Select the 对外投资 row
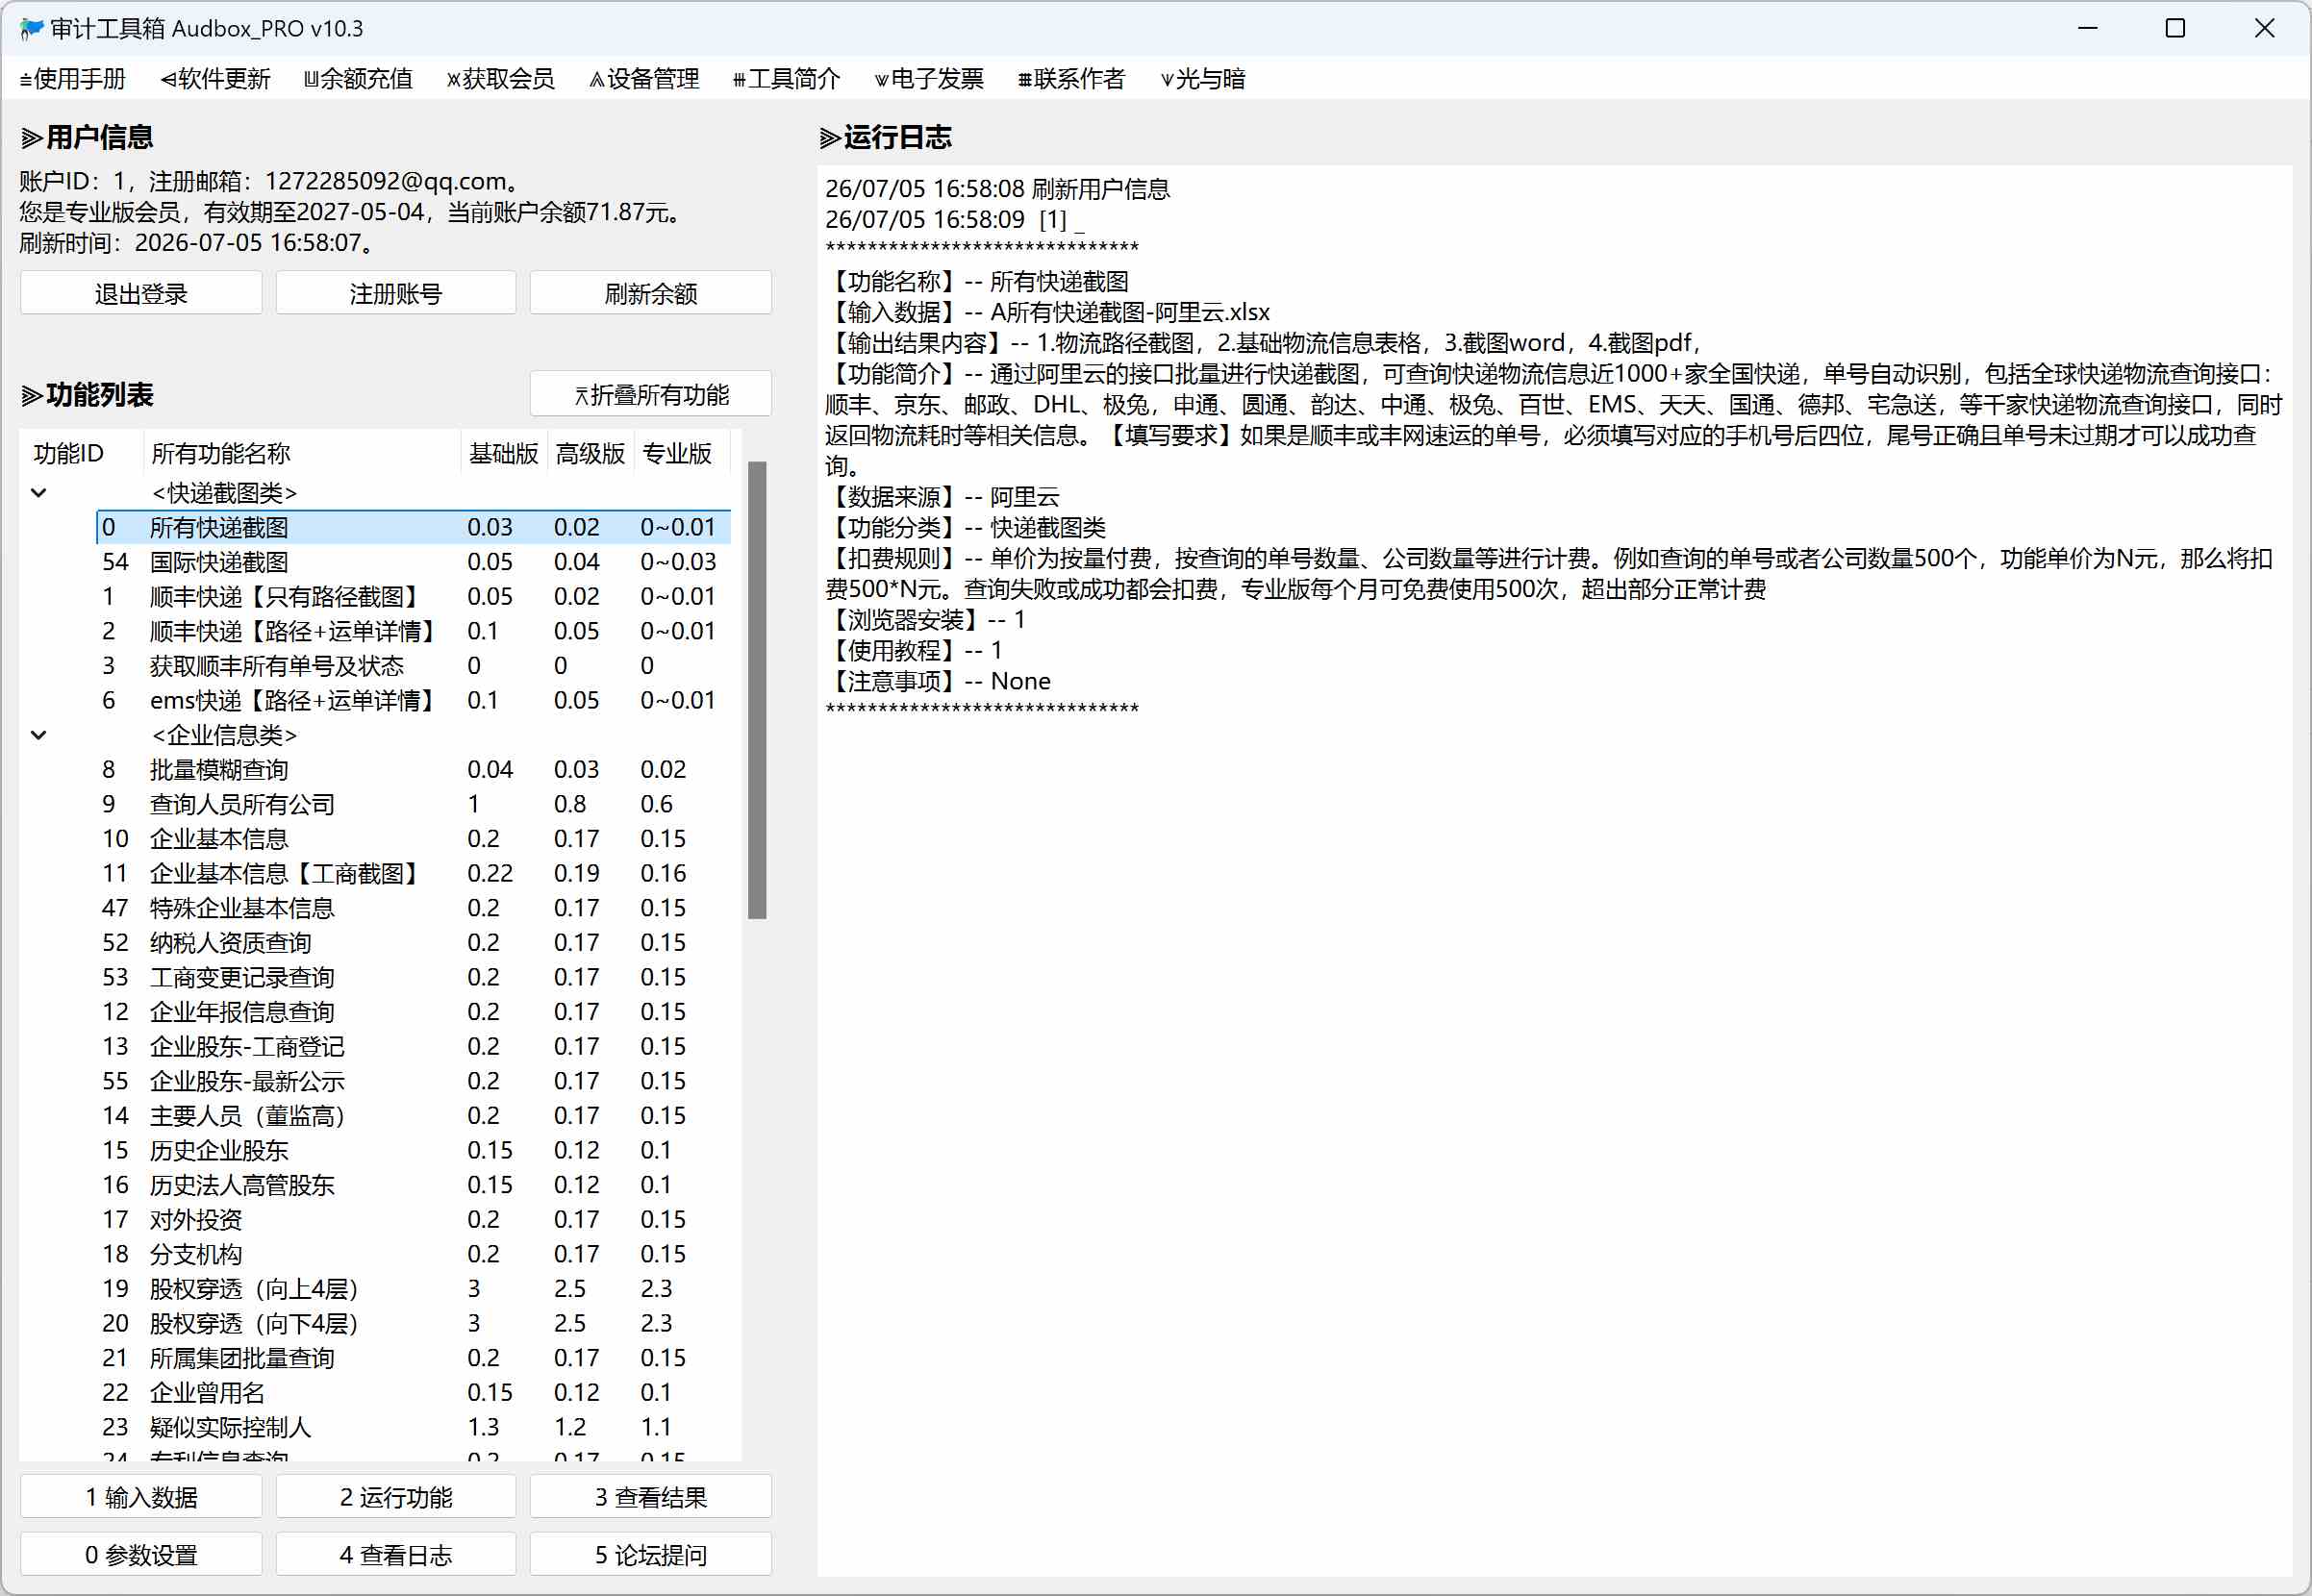Screen dimensions: 2312x1596 click(x=413, y=1220)
